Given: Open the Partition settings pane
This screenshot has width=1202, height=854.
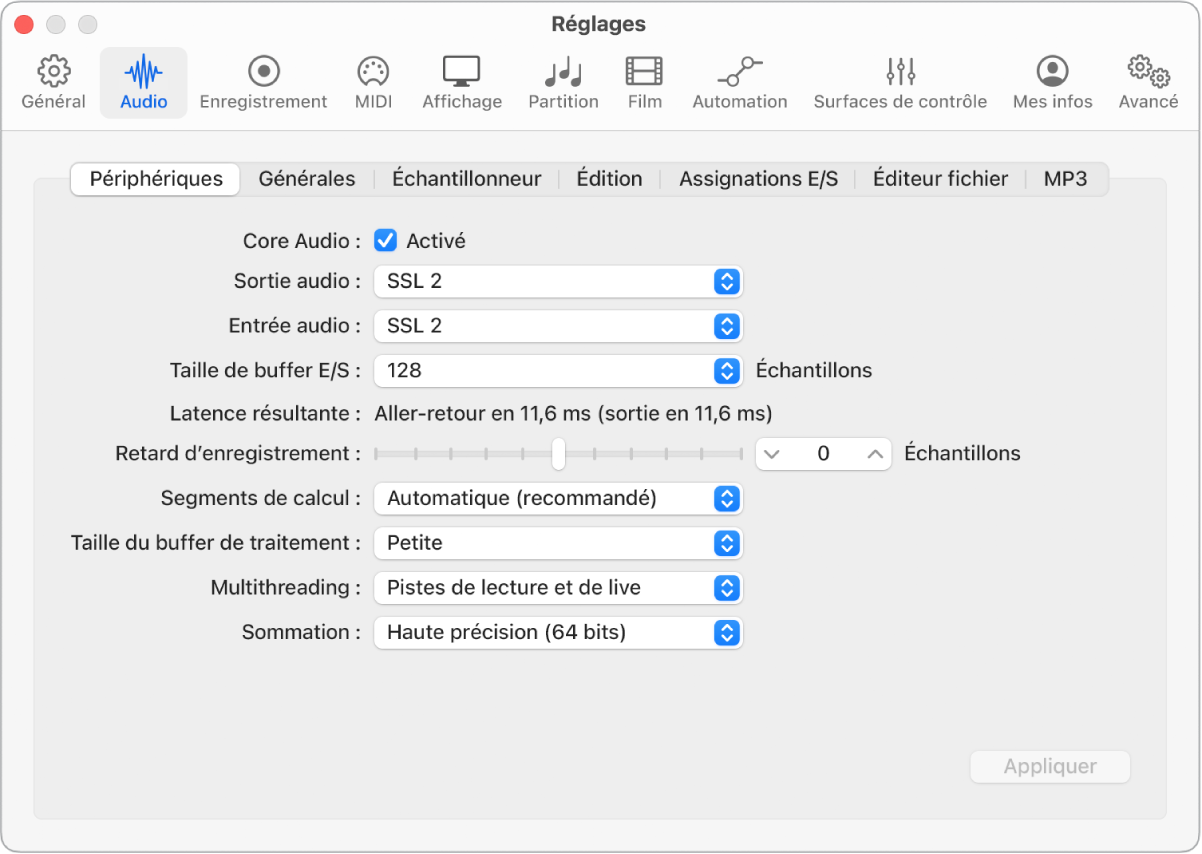Looking at the screenshot, I should tap(563, 81).
